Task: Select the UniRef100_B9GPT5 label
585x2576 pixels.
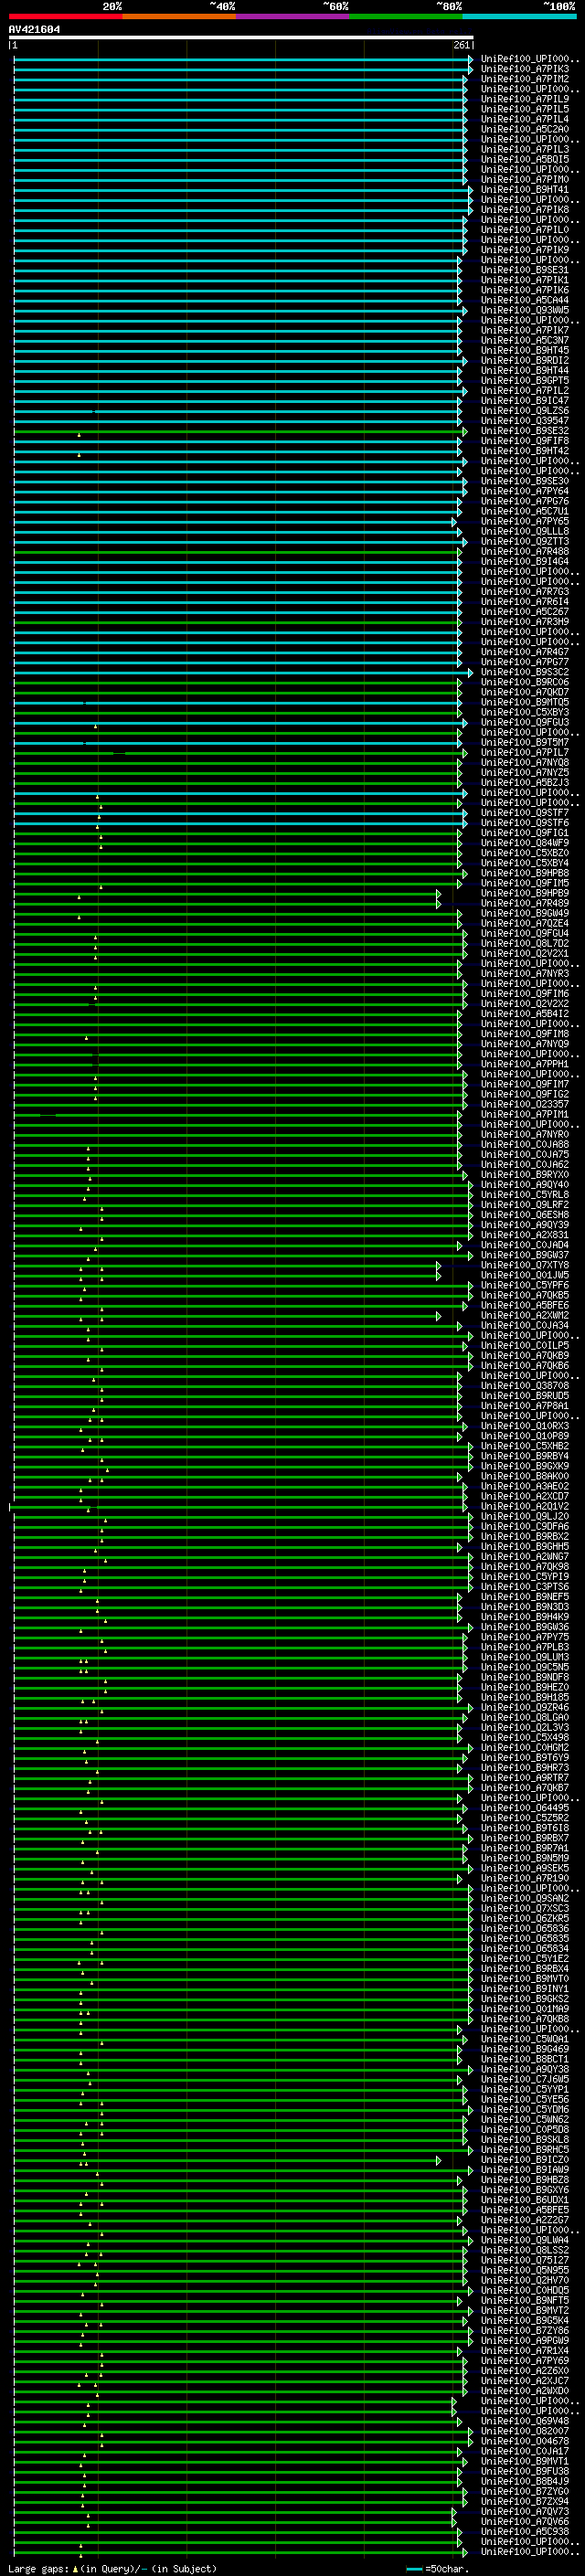Action: point(525,380)
